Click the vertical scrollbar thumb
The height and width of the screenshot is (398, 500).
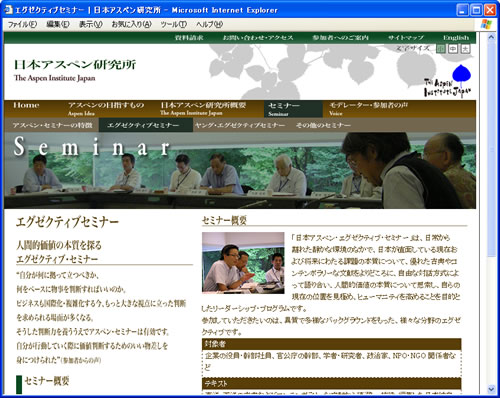click(491, 149)
